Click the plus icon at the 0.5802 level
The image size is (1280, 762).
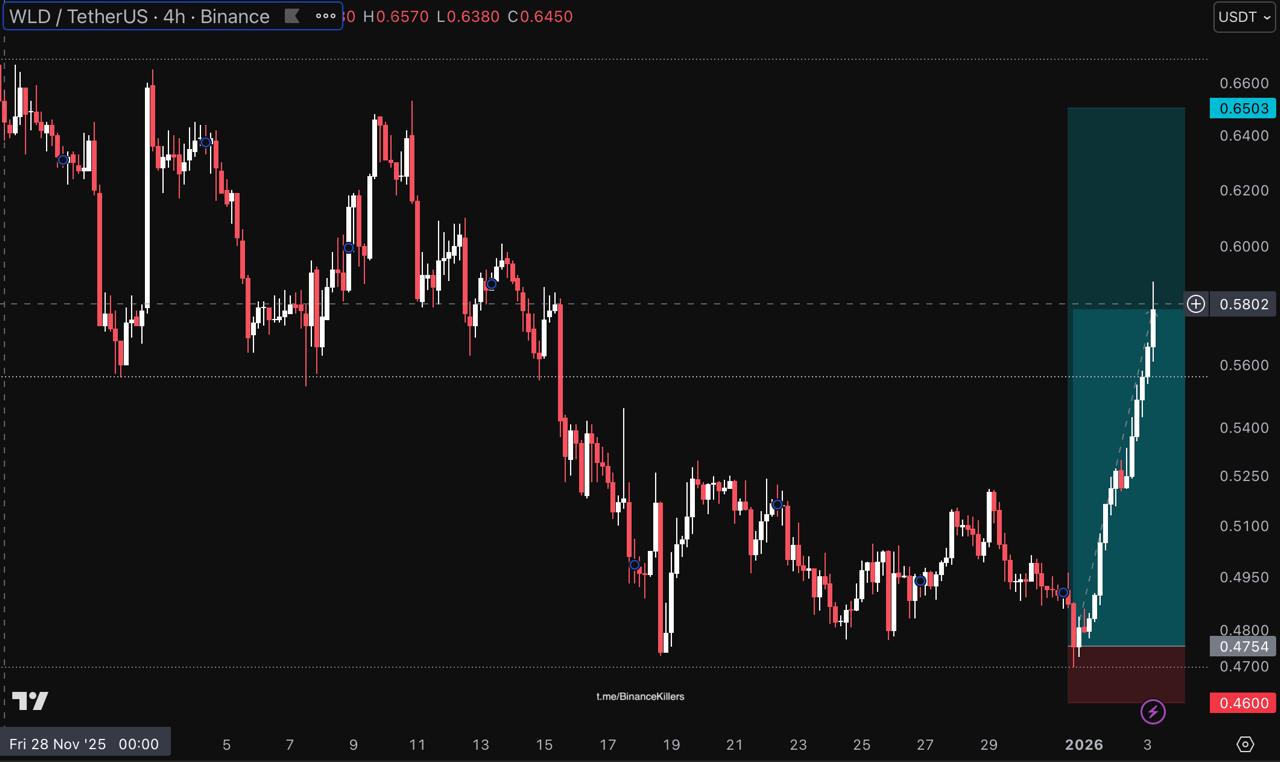[1196, 304]
